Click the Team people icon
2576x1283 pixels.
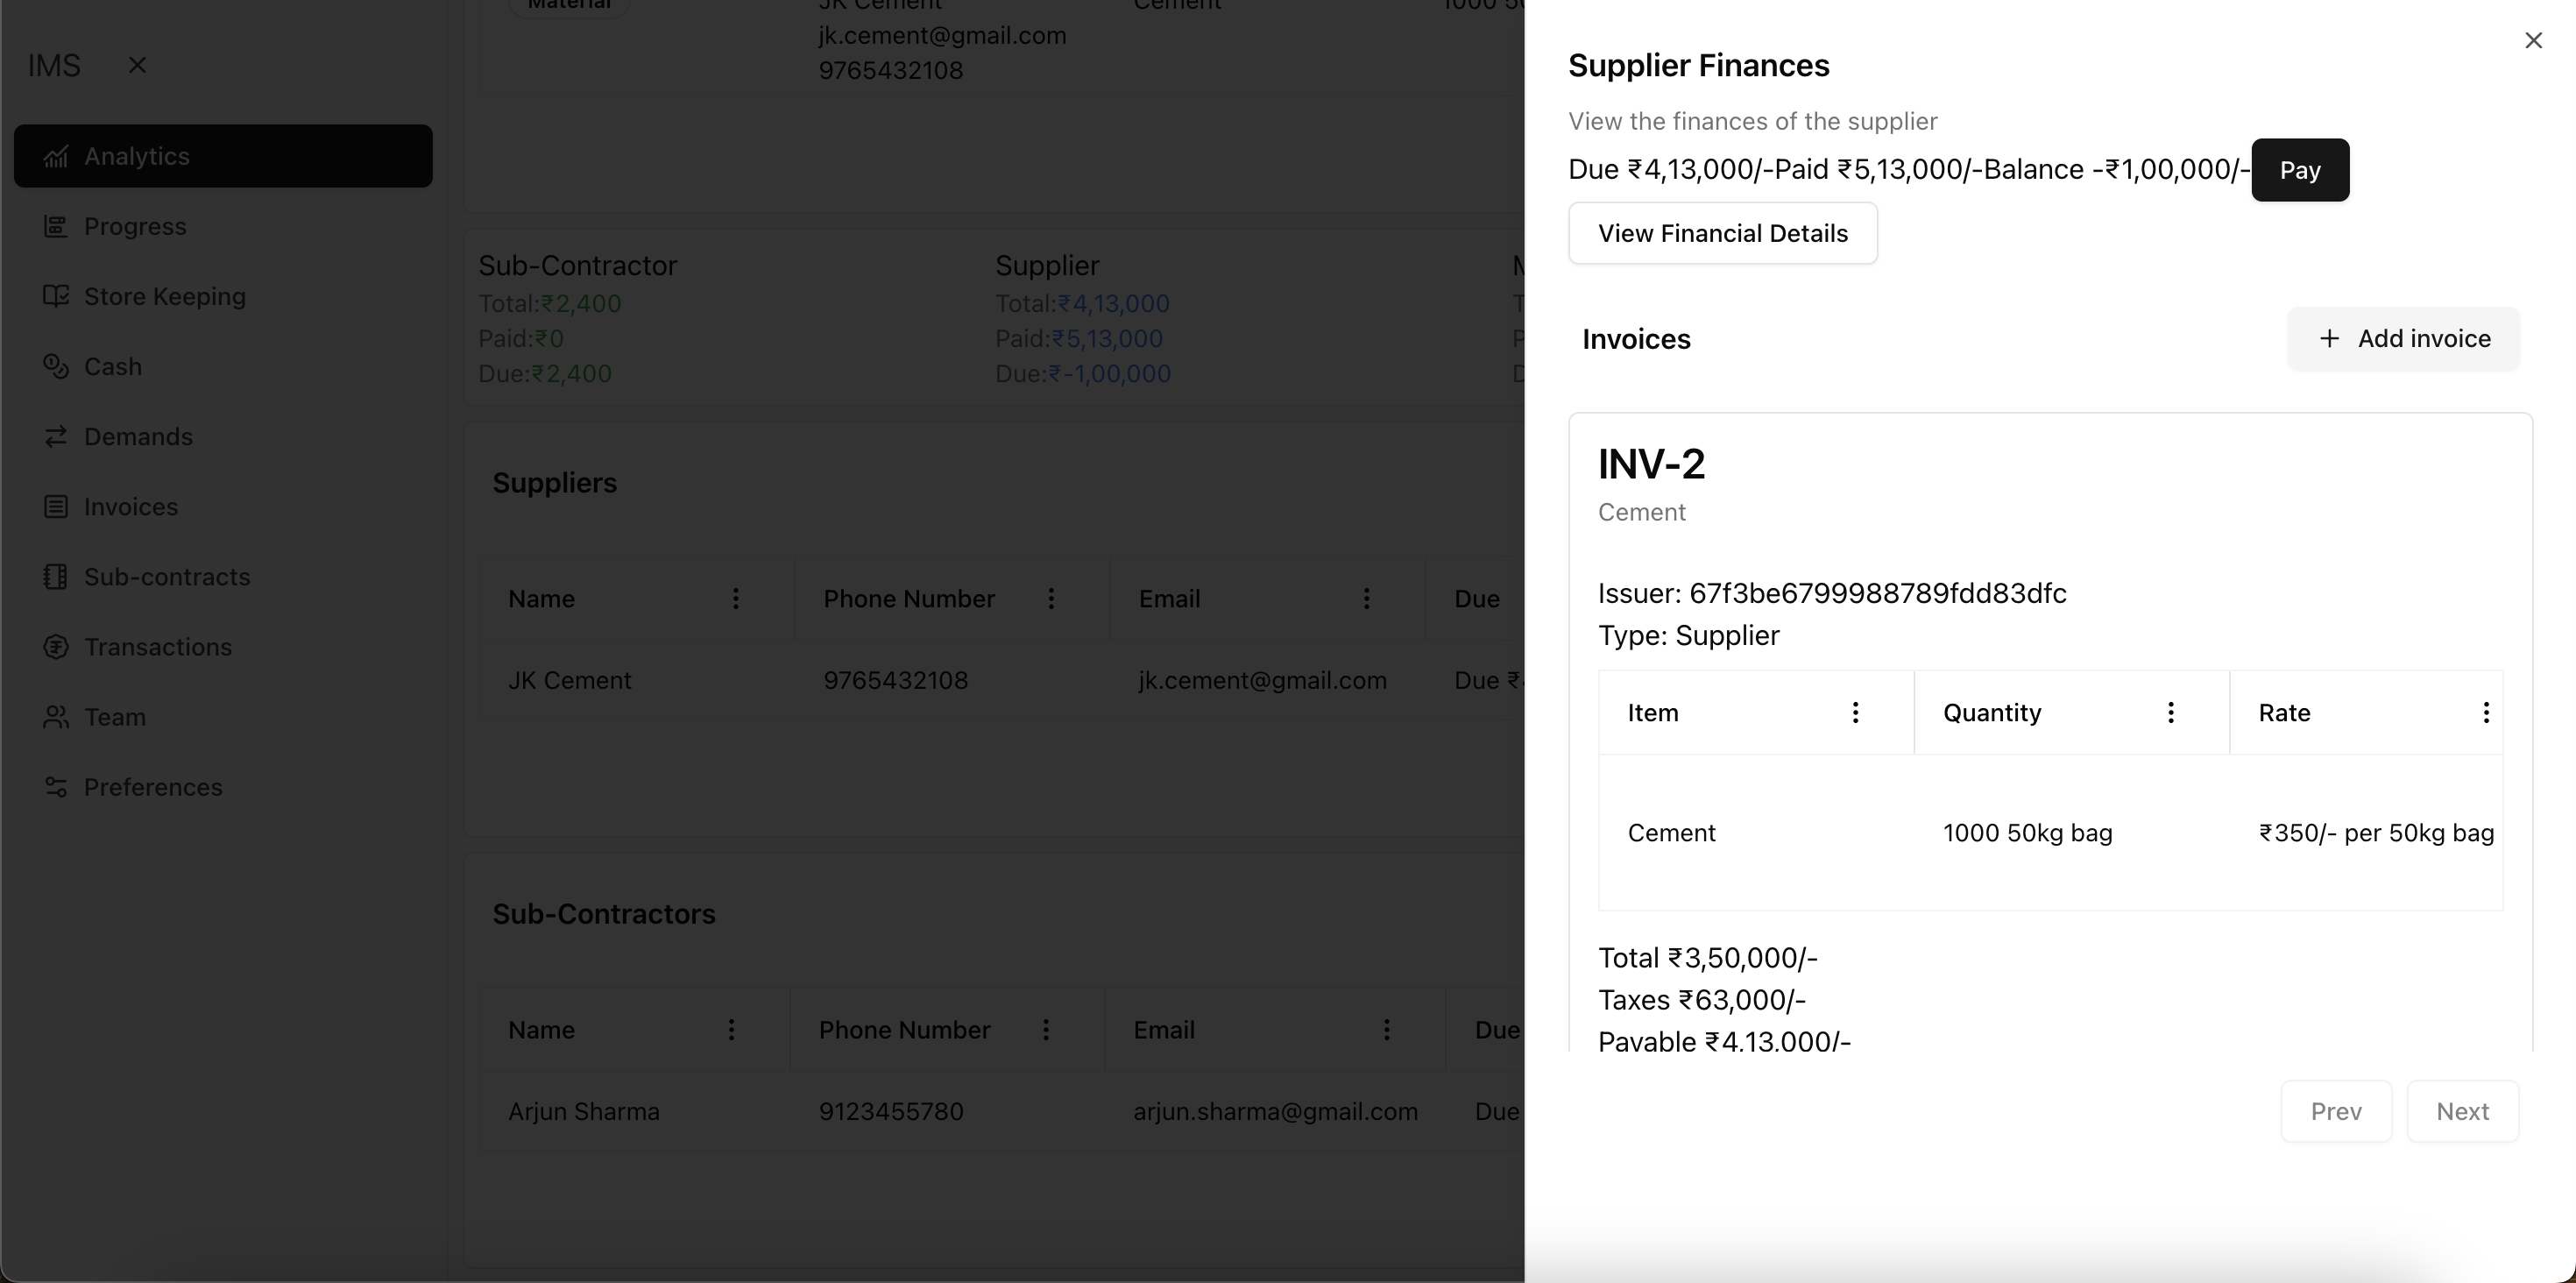coord(56,717)
